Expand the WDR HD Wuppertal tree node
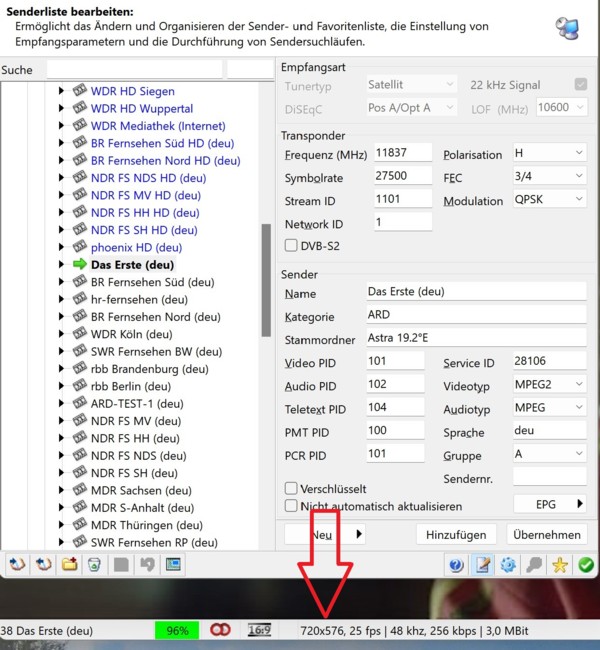This screenshot has height=650, width=600. (61, 108)
